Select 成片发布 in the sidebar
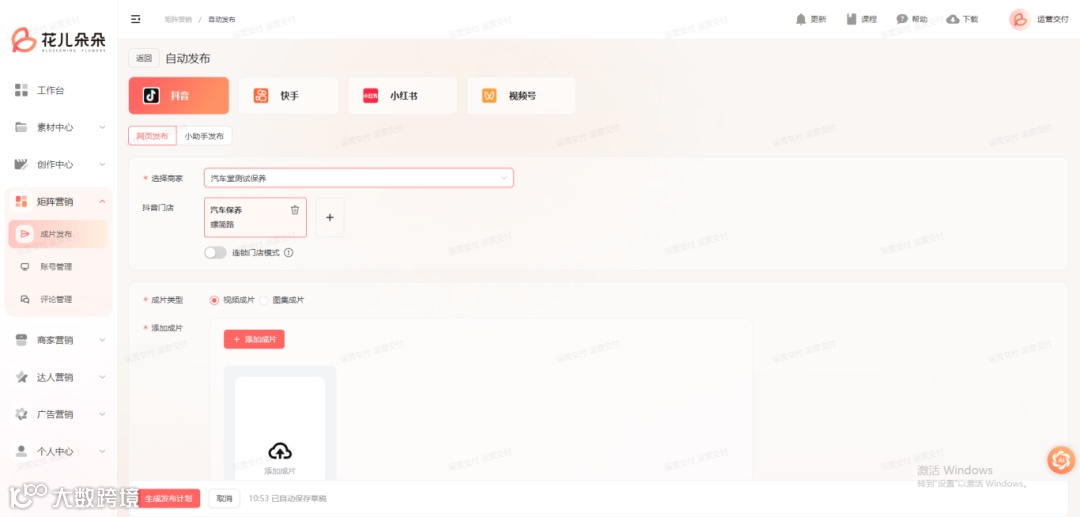Image resolution: width=1080 pixels, height=517 pixels. point(59,234)
